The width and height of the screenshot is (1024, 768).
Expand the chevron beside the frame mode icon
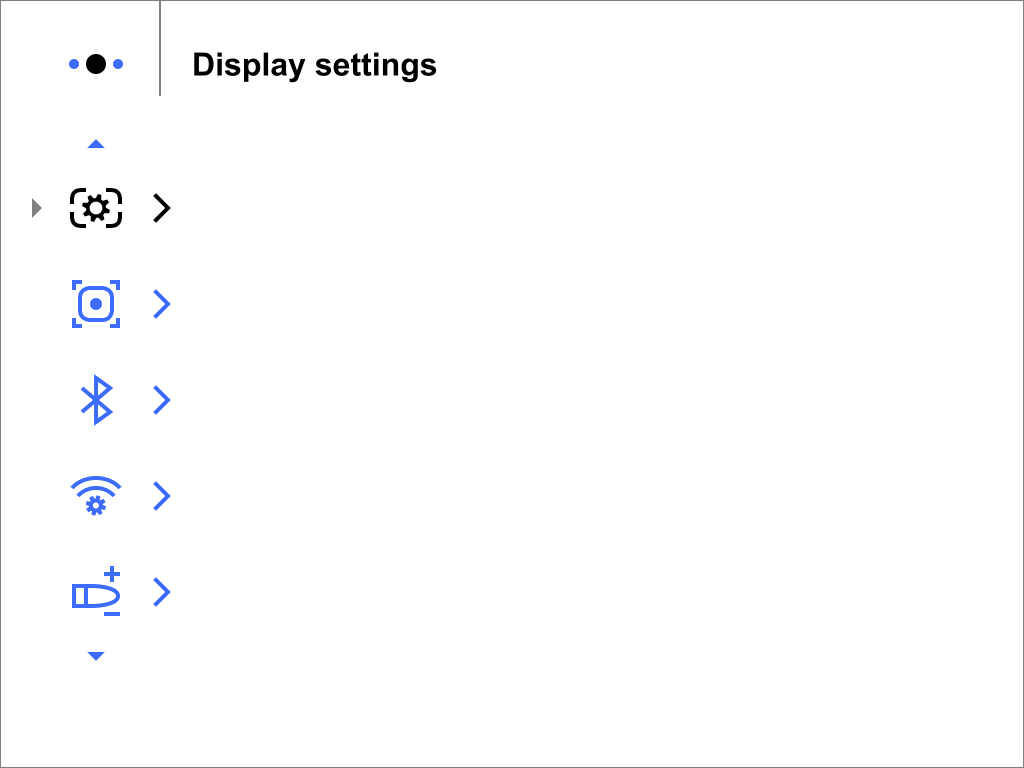162,304
